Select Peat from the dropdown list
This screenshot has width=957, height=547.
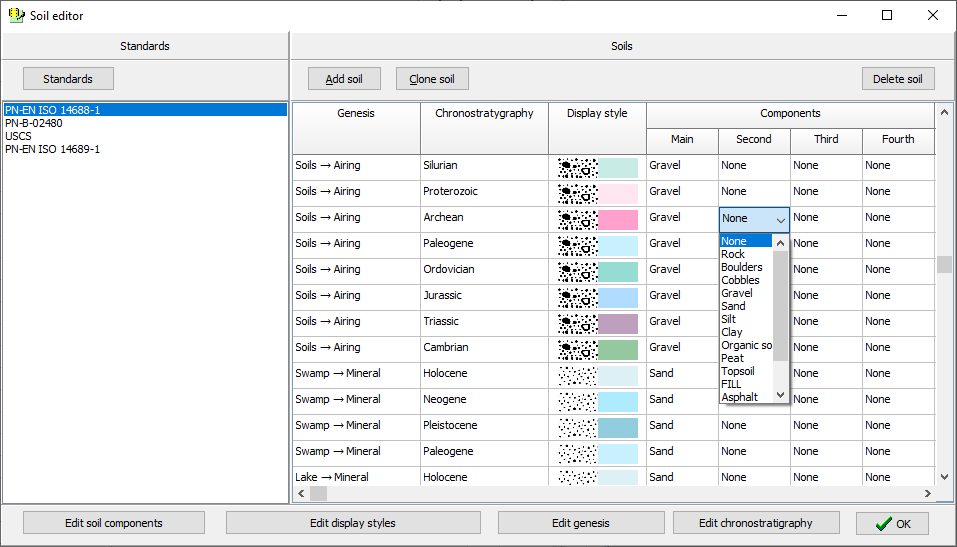(x=733, y=358)
